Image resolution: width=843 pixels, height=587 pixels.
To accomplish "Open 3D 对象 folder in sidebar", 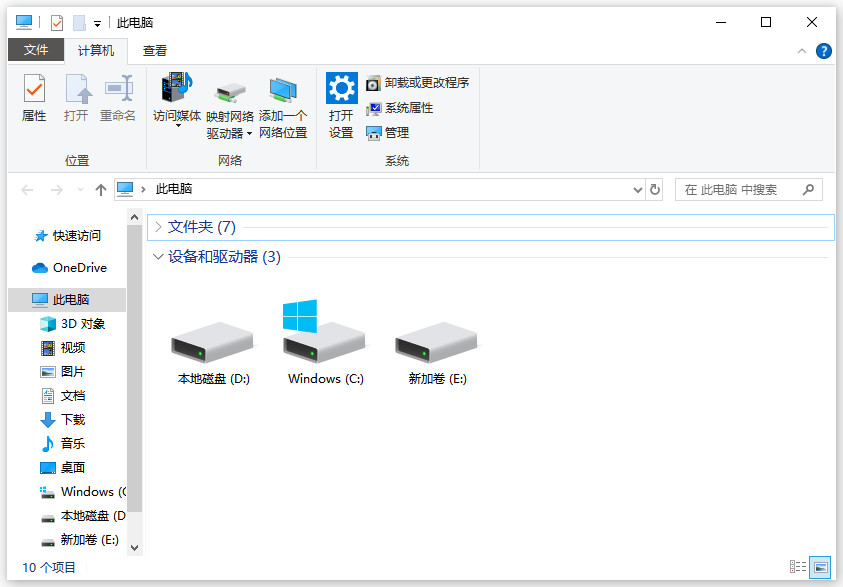I will pos(73,324).
